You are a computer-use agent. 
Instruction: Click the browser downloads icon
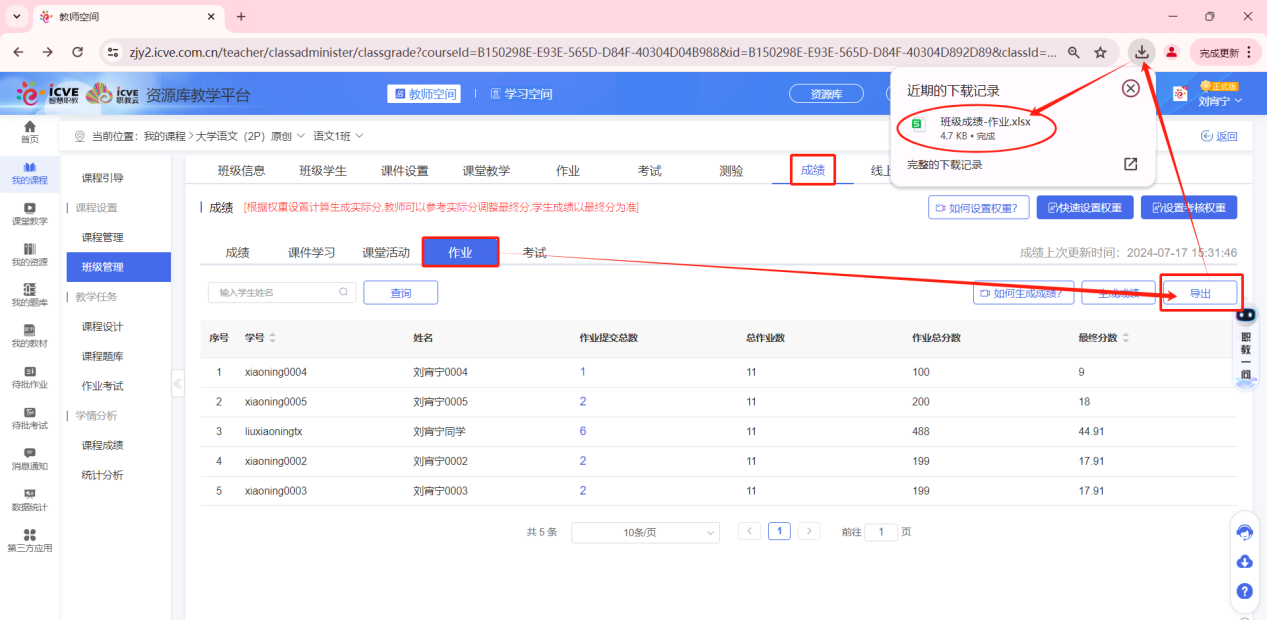tap(1141, 52)
